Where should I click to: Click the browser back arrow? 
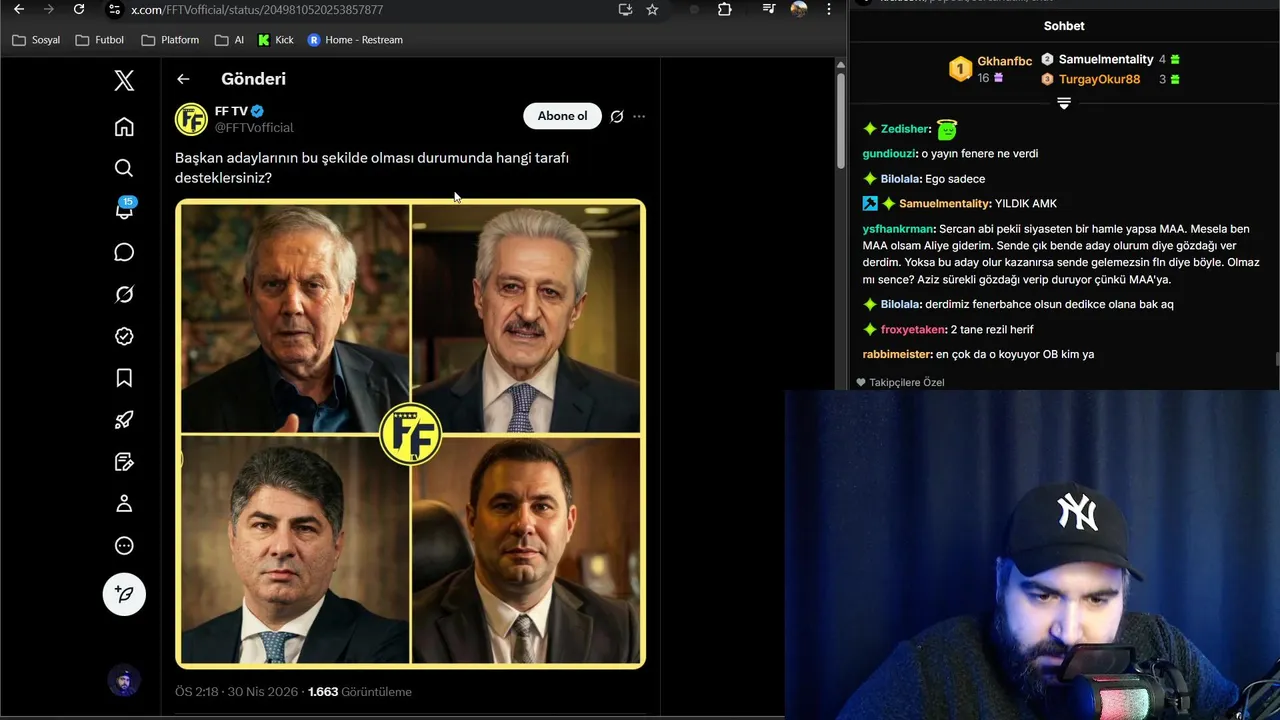click(18, 9)
